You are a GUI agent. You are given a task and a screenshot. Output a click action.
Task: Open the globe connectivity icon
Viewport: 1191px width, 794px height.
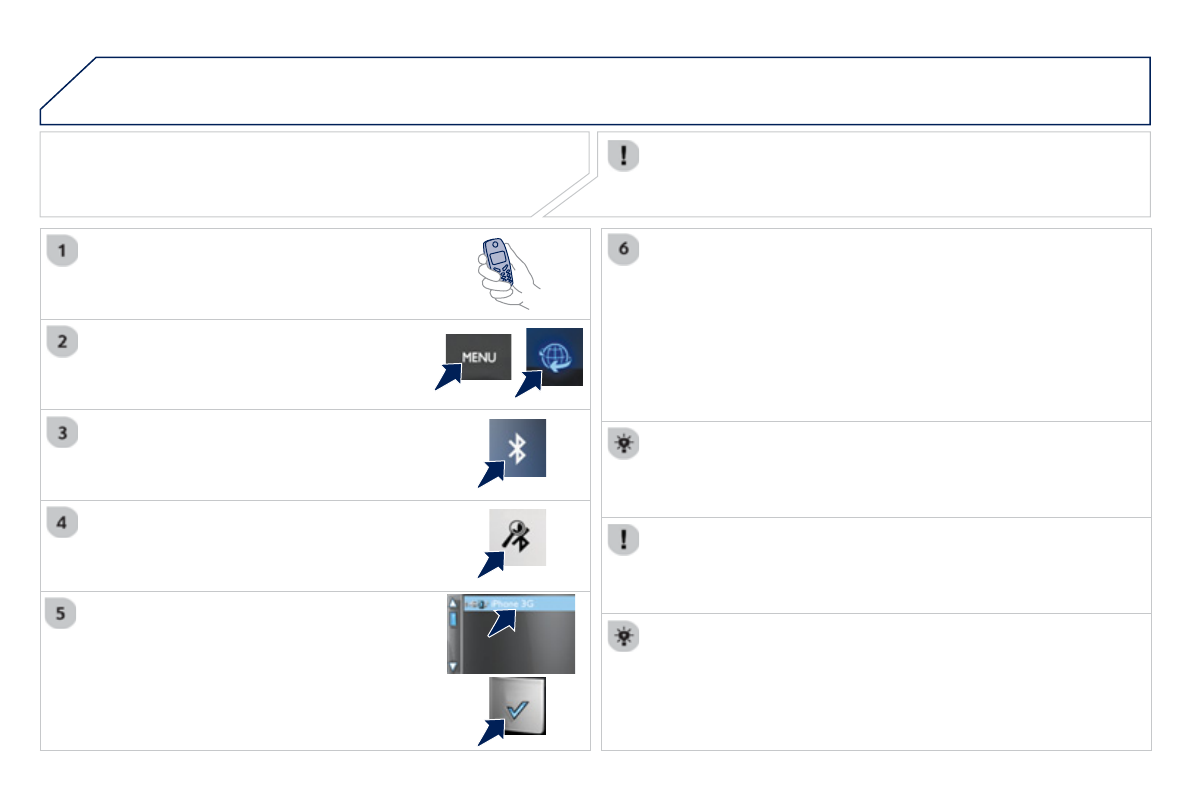point(555,356)
